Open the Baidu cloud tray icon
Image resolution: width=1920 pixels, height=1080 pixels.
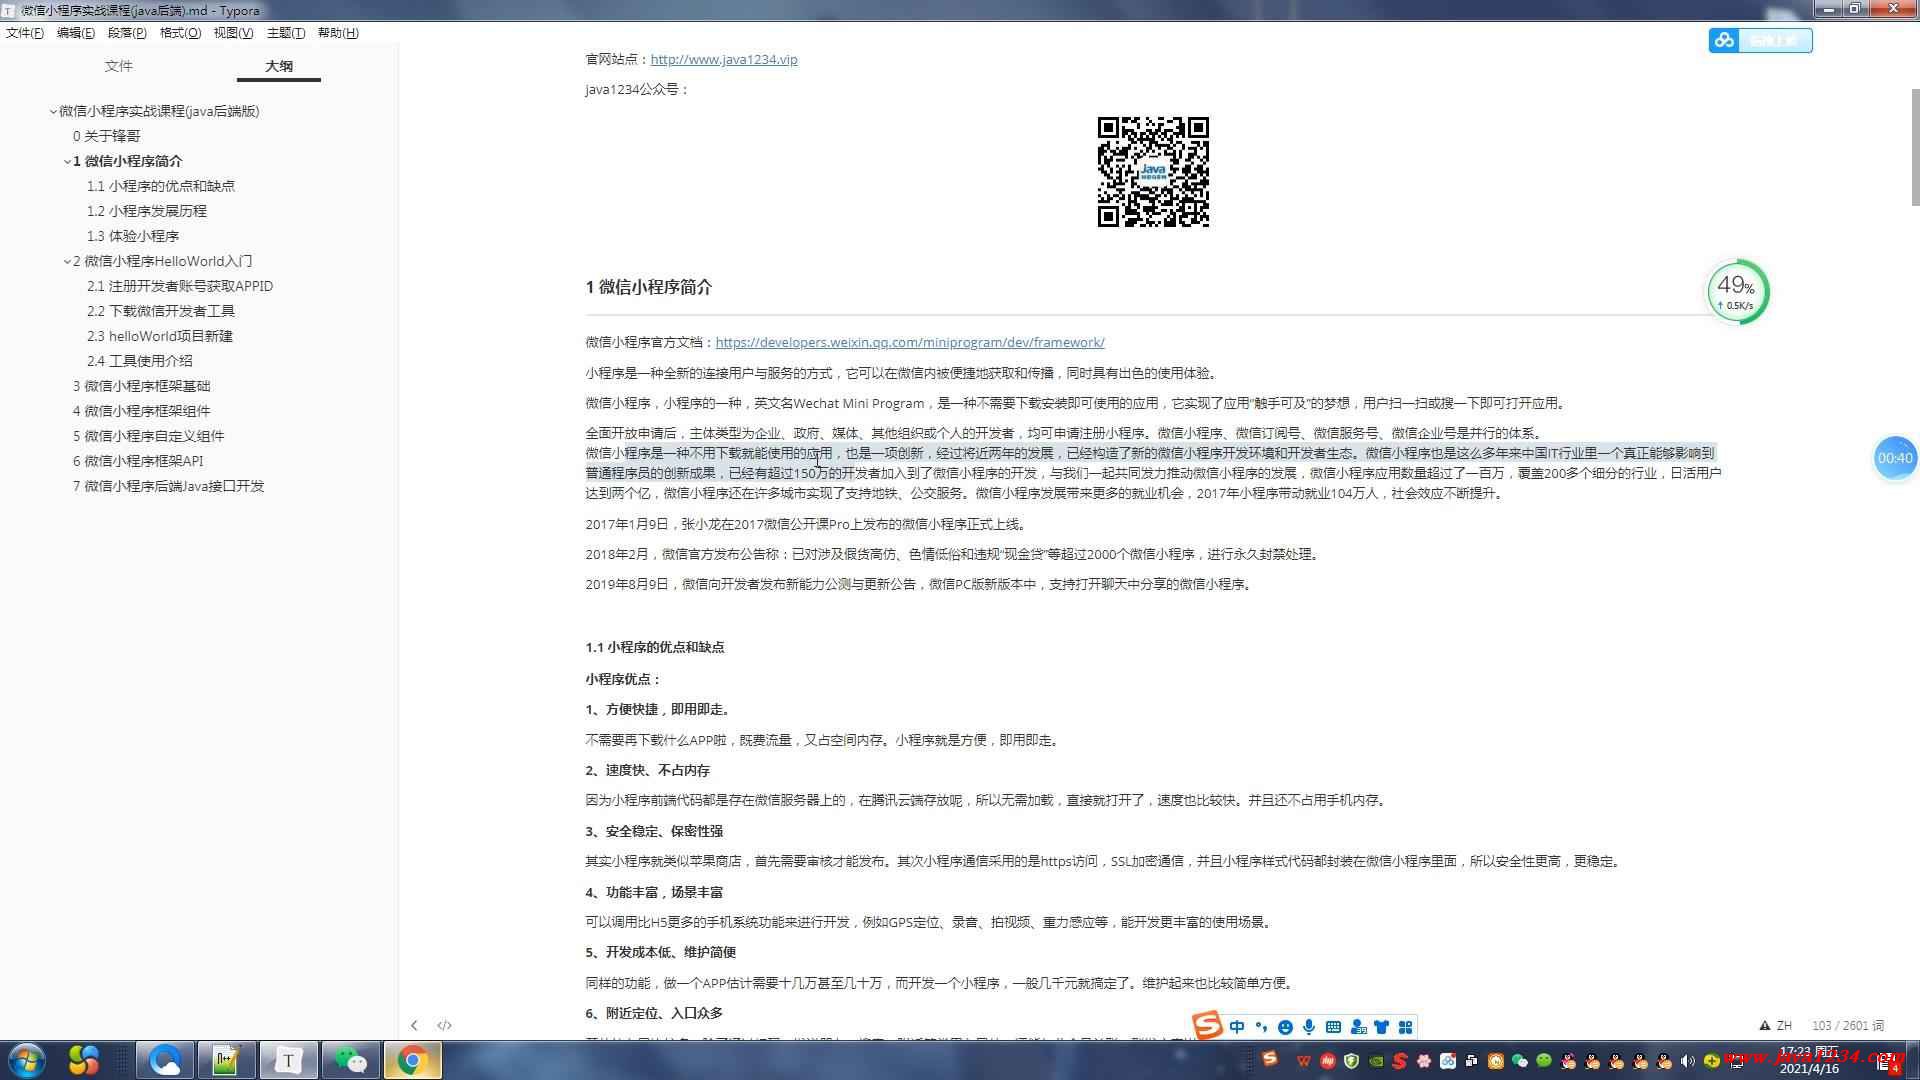1448,1061
